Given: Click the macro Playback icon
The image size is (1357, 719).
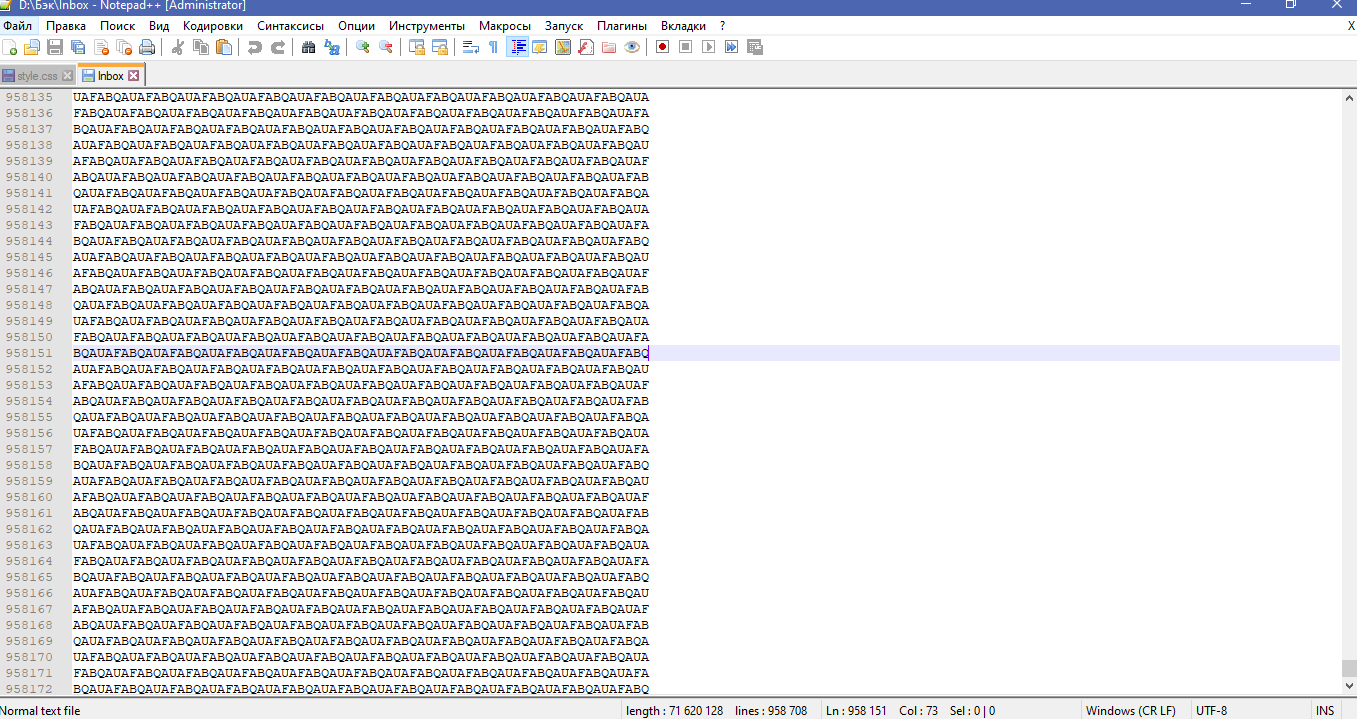Looking at the screenshot, I should pos(708,47).
